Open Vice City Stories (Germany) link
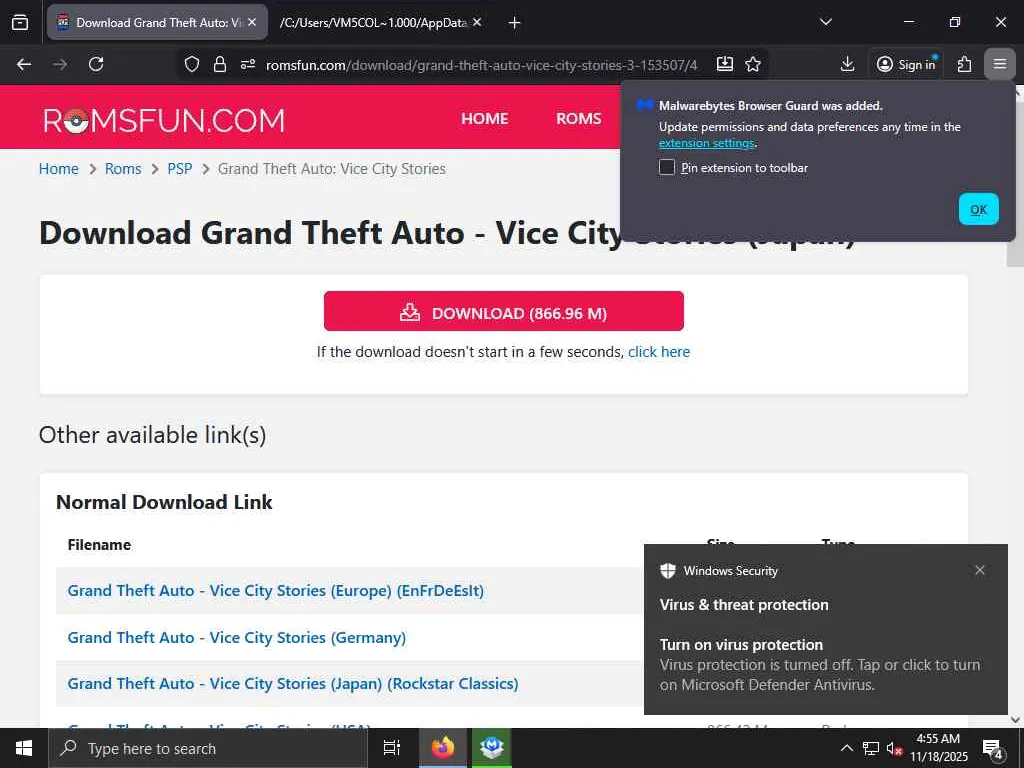The image size is (1024, 768). 236,637
